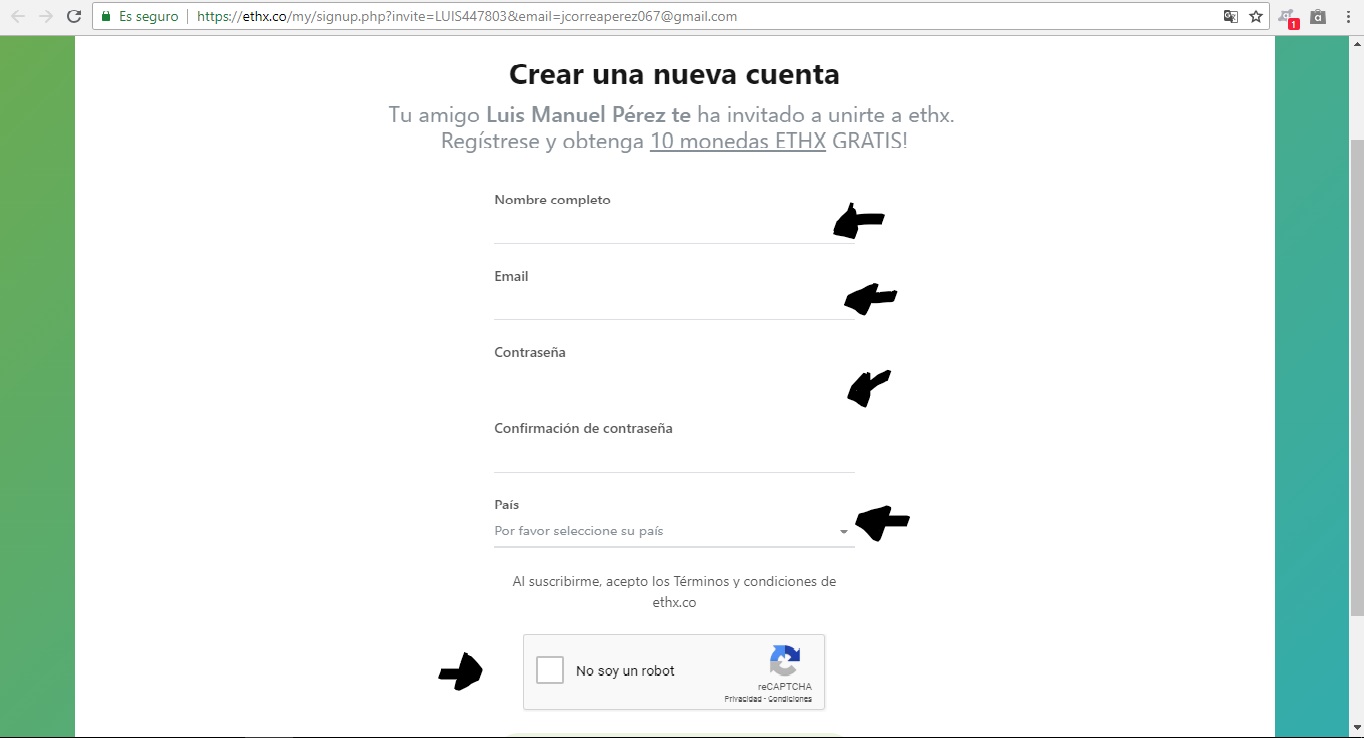Click the green padlock security icon

coord(106,17)
